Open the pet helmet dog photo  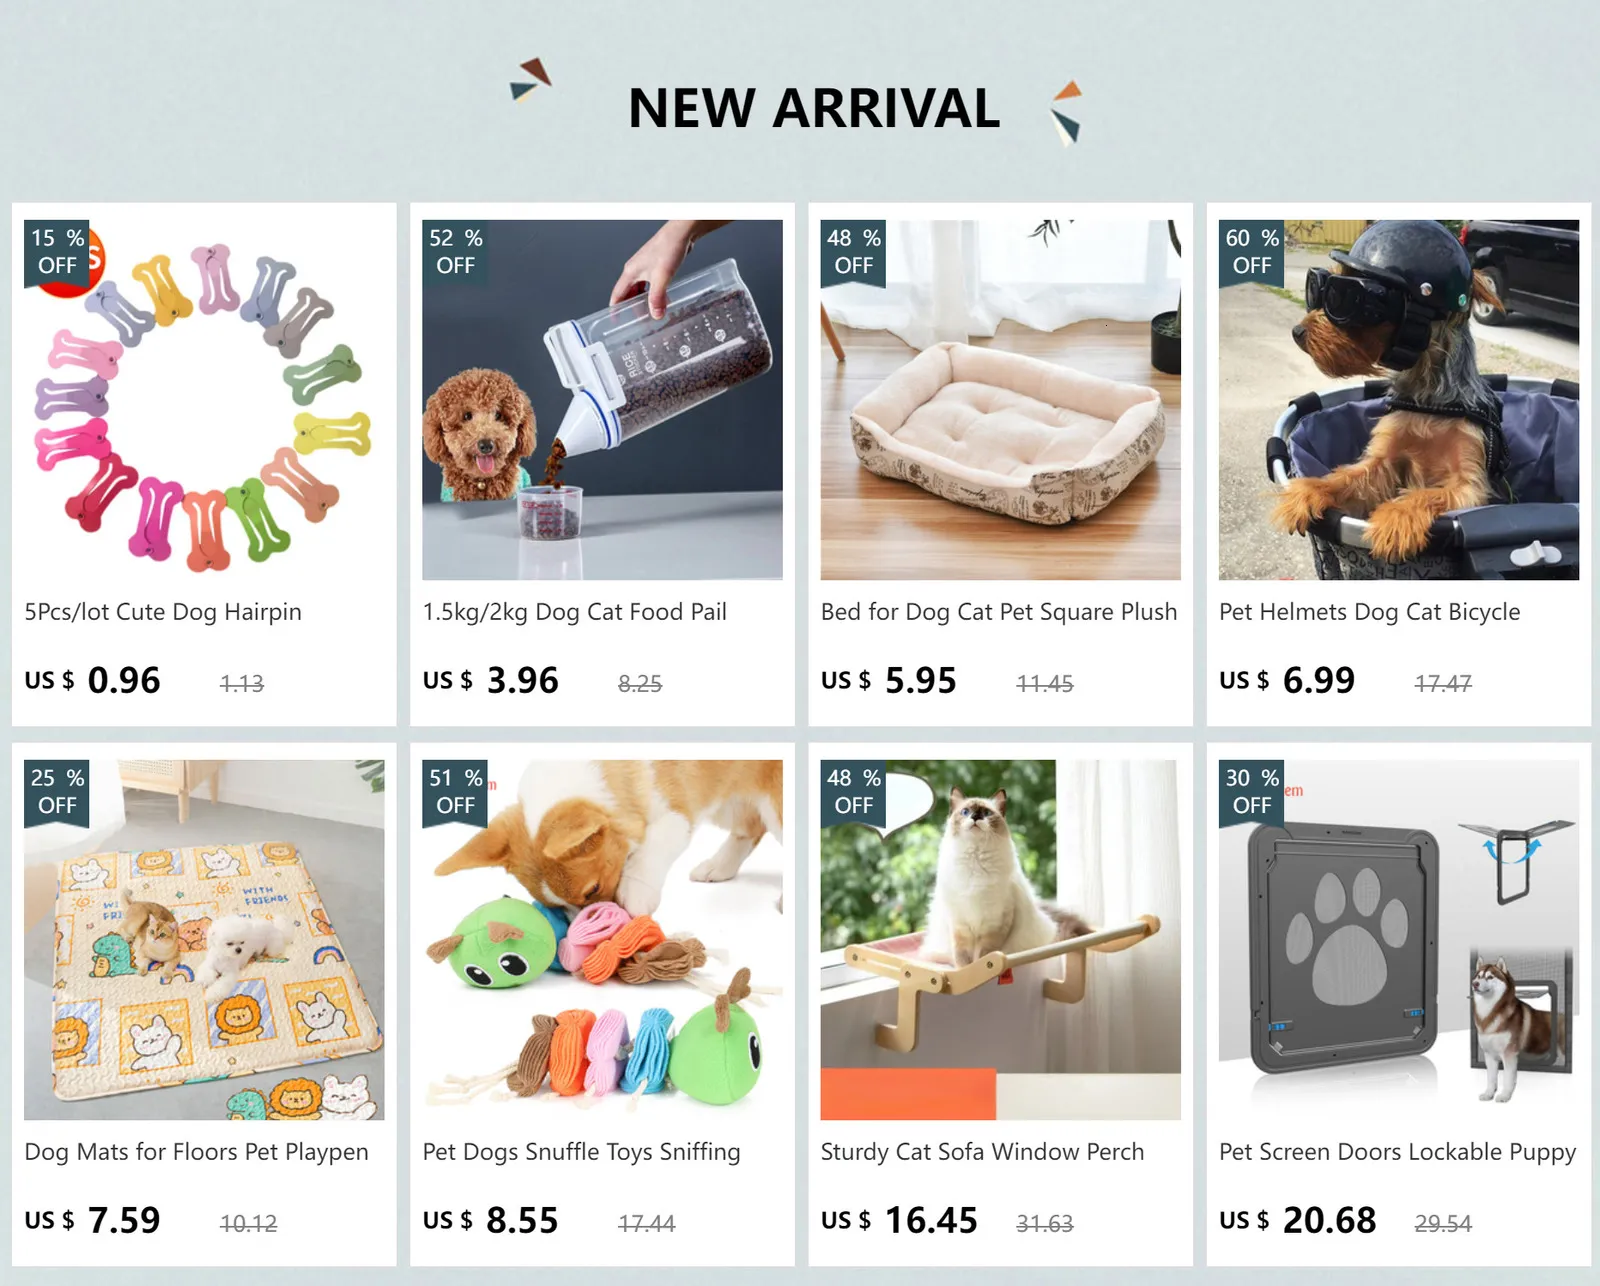[x=1398, y=400]
